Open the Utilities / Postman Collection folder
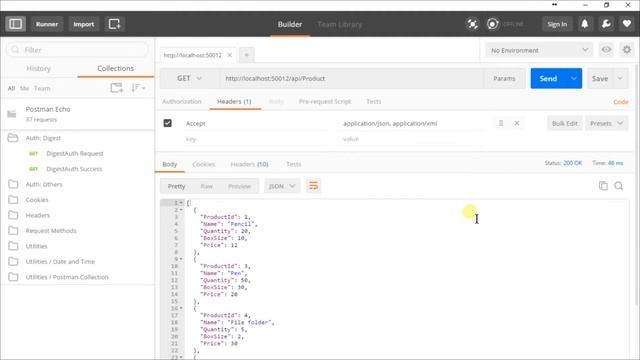Viewport: 640px width, 360px height. point(67,277)
